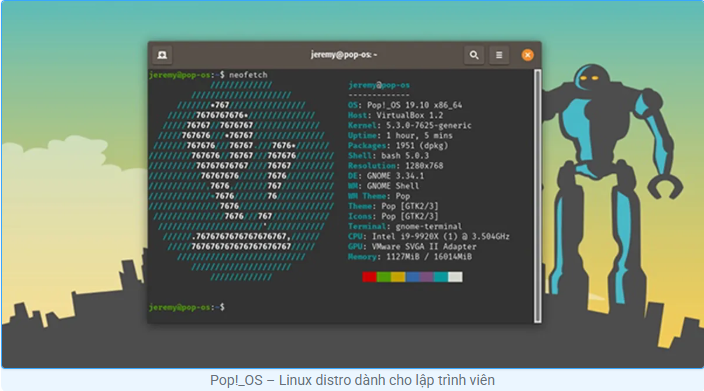Click the Shell: bash 5.0.3 line
Image resolution: width=704 pixels, height=391 pixels.
(388, 156)
